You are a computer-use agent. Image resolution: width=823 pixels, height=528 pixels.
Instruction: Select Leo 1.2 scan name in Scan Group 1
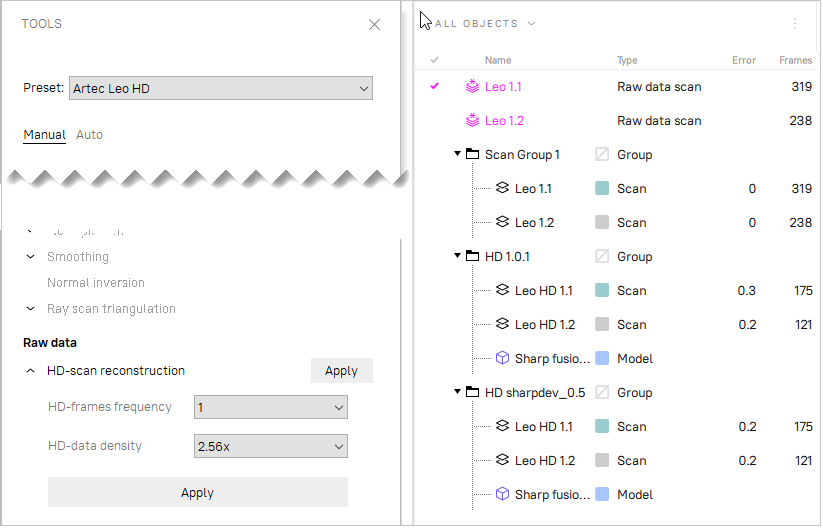(x=534, y=223)
